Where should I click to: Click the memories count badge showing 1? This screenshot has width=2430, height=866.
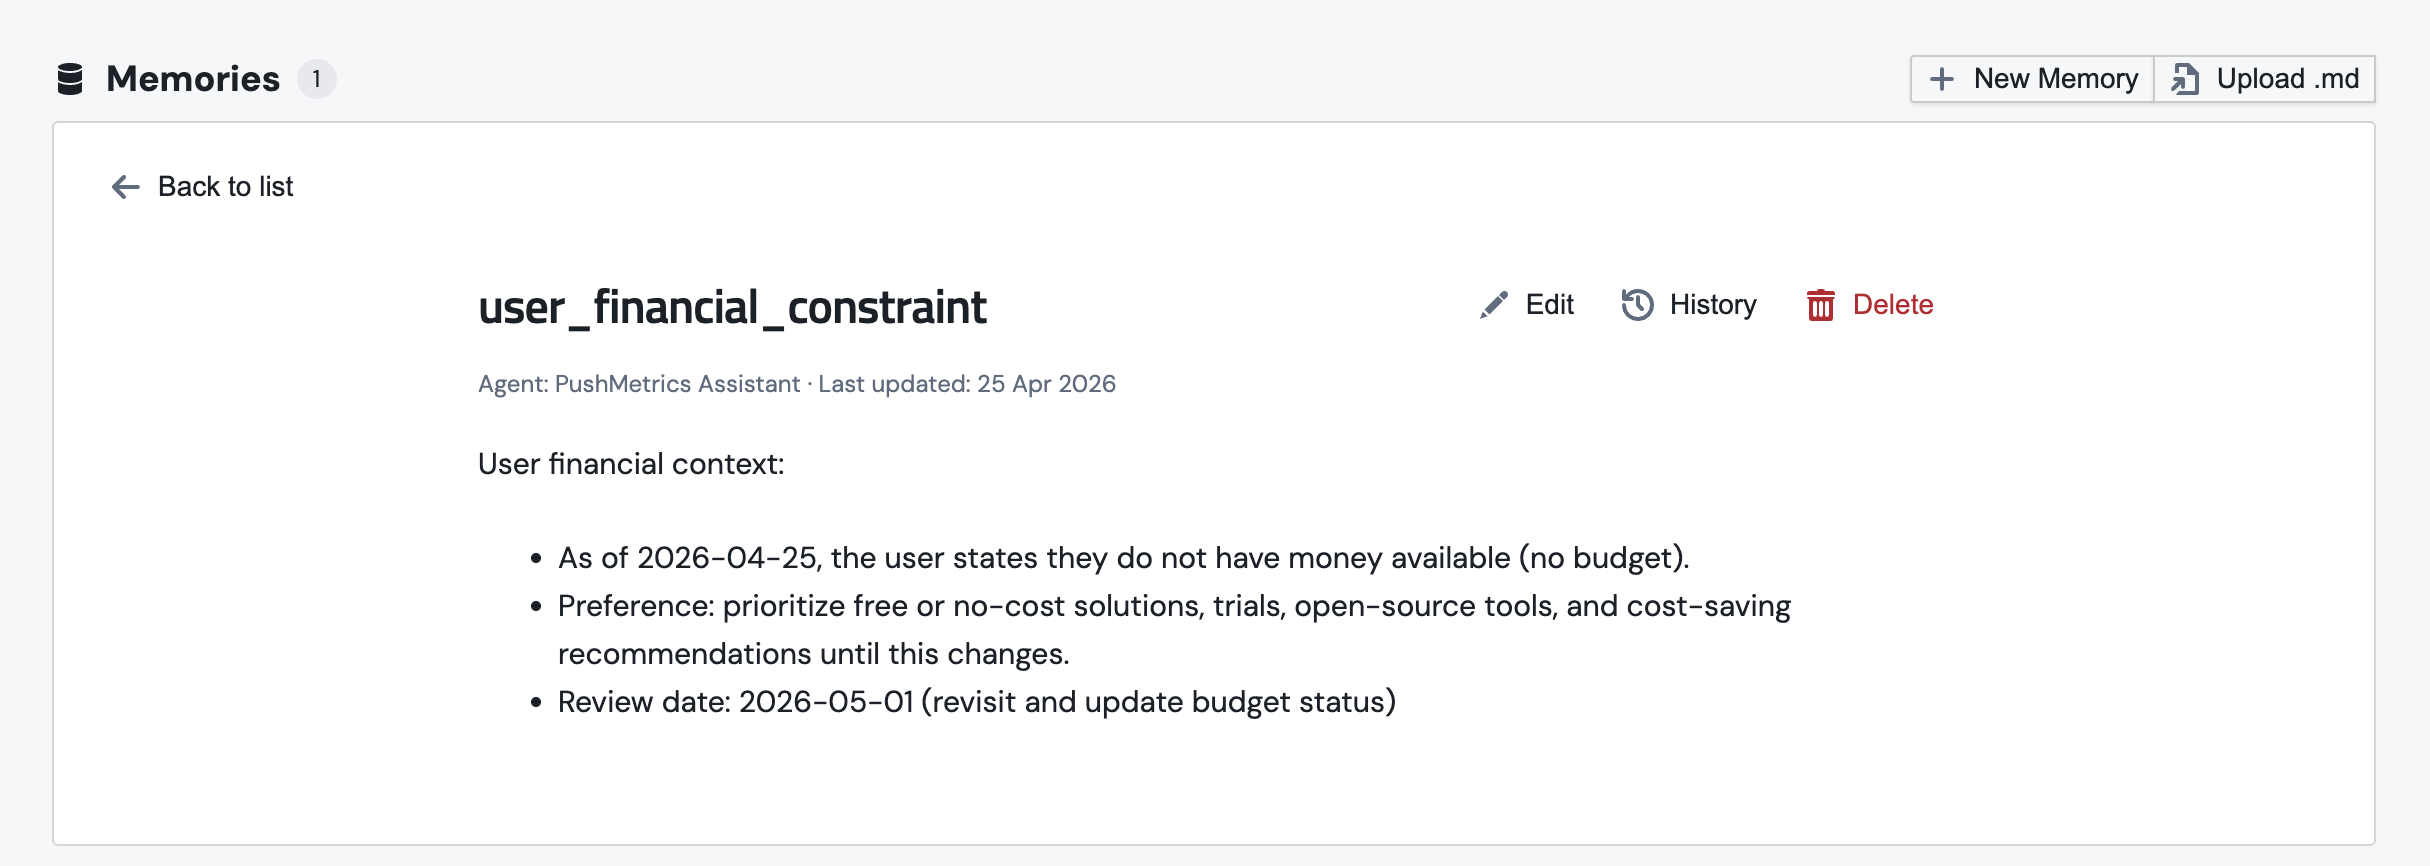pos(316,79)
